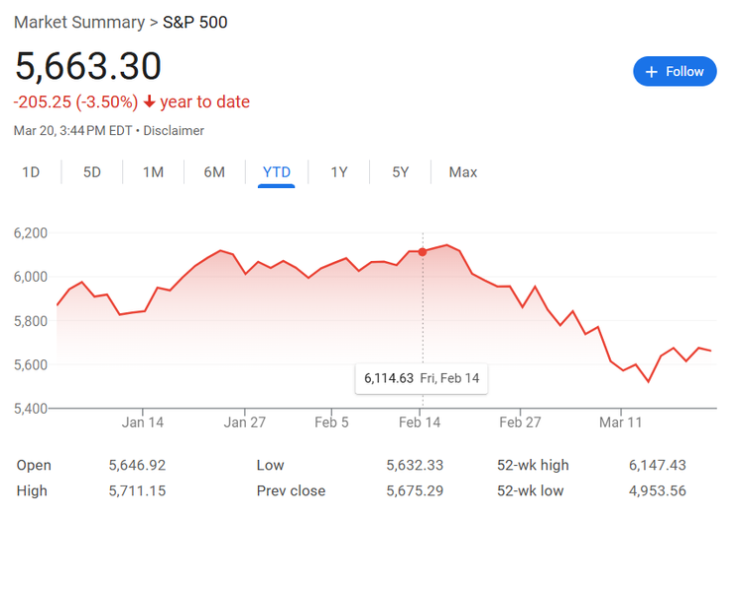Screen dimensions: 737x590
Task: Click the High value 5,711.15
Action: [137, 491]
